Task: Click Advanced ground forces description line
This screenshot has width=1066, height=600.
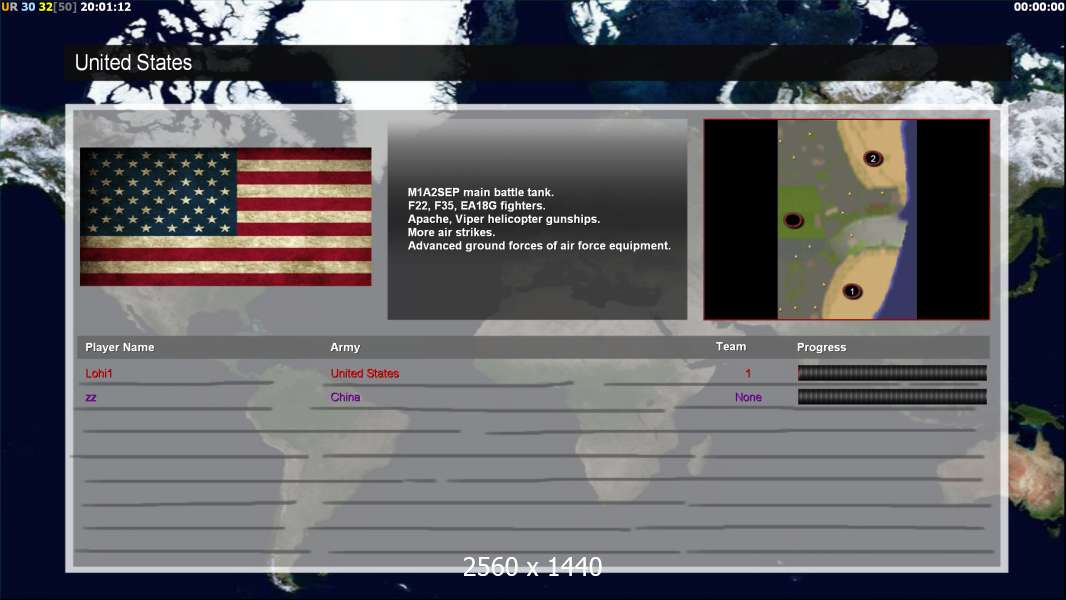Action: pyautogui.click(x=539, y=245)
